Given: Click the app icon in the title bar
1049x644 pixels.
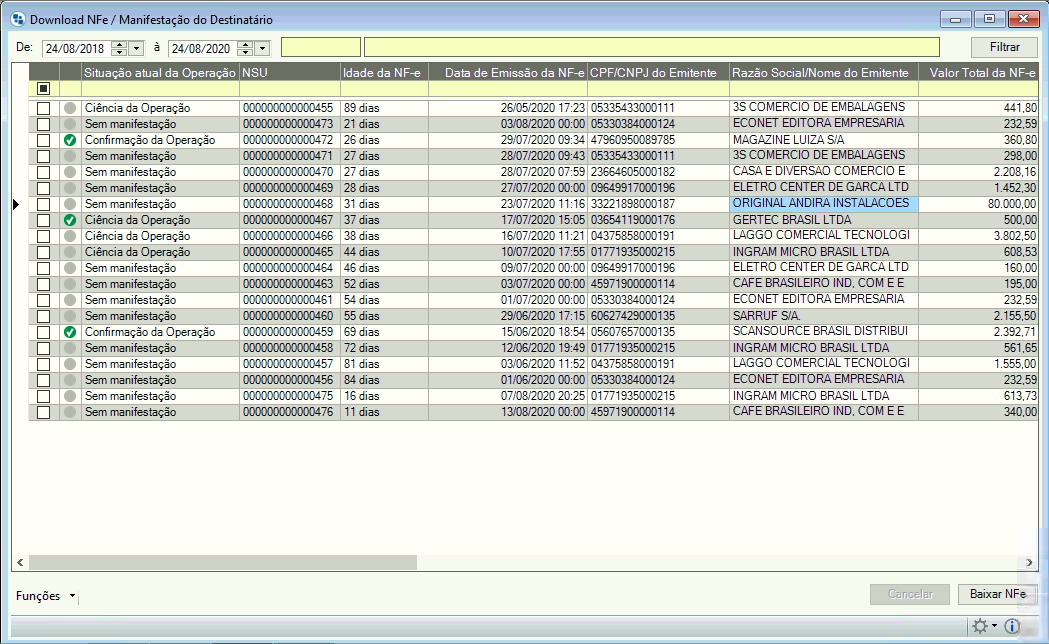Looking at the screenshot, I should point(16,19).
